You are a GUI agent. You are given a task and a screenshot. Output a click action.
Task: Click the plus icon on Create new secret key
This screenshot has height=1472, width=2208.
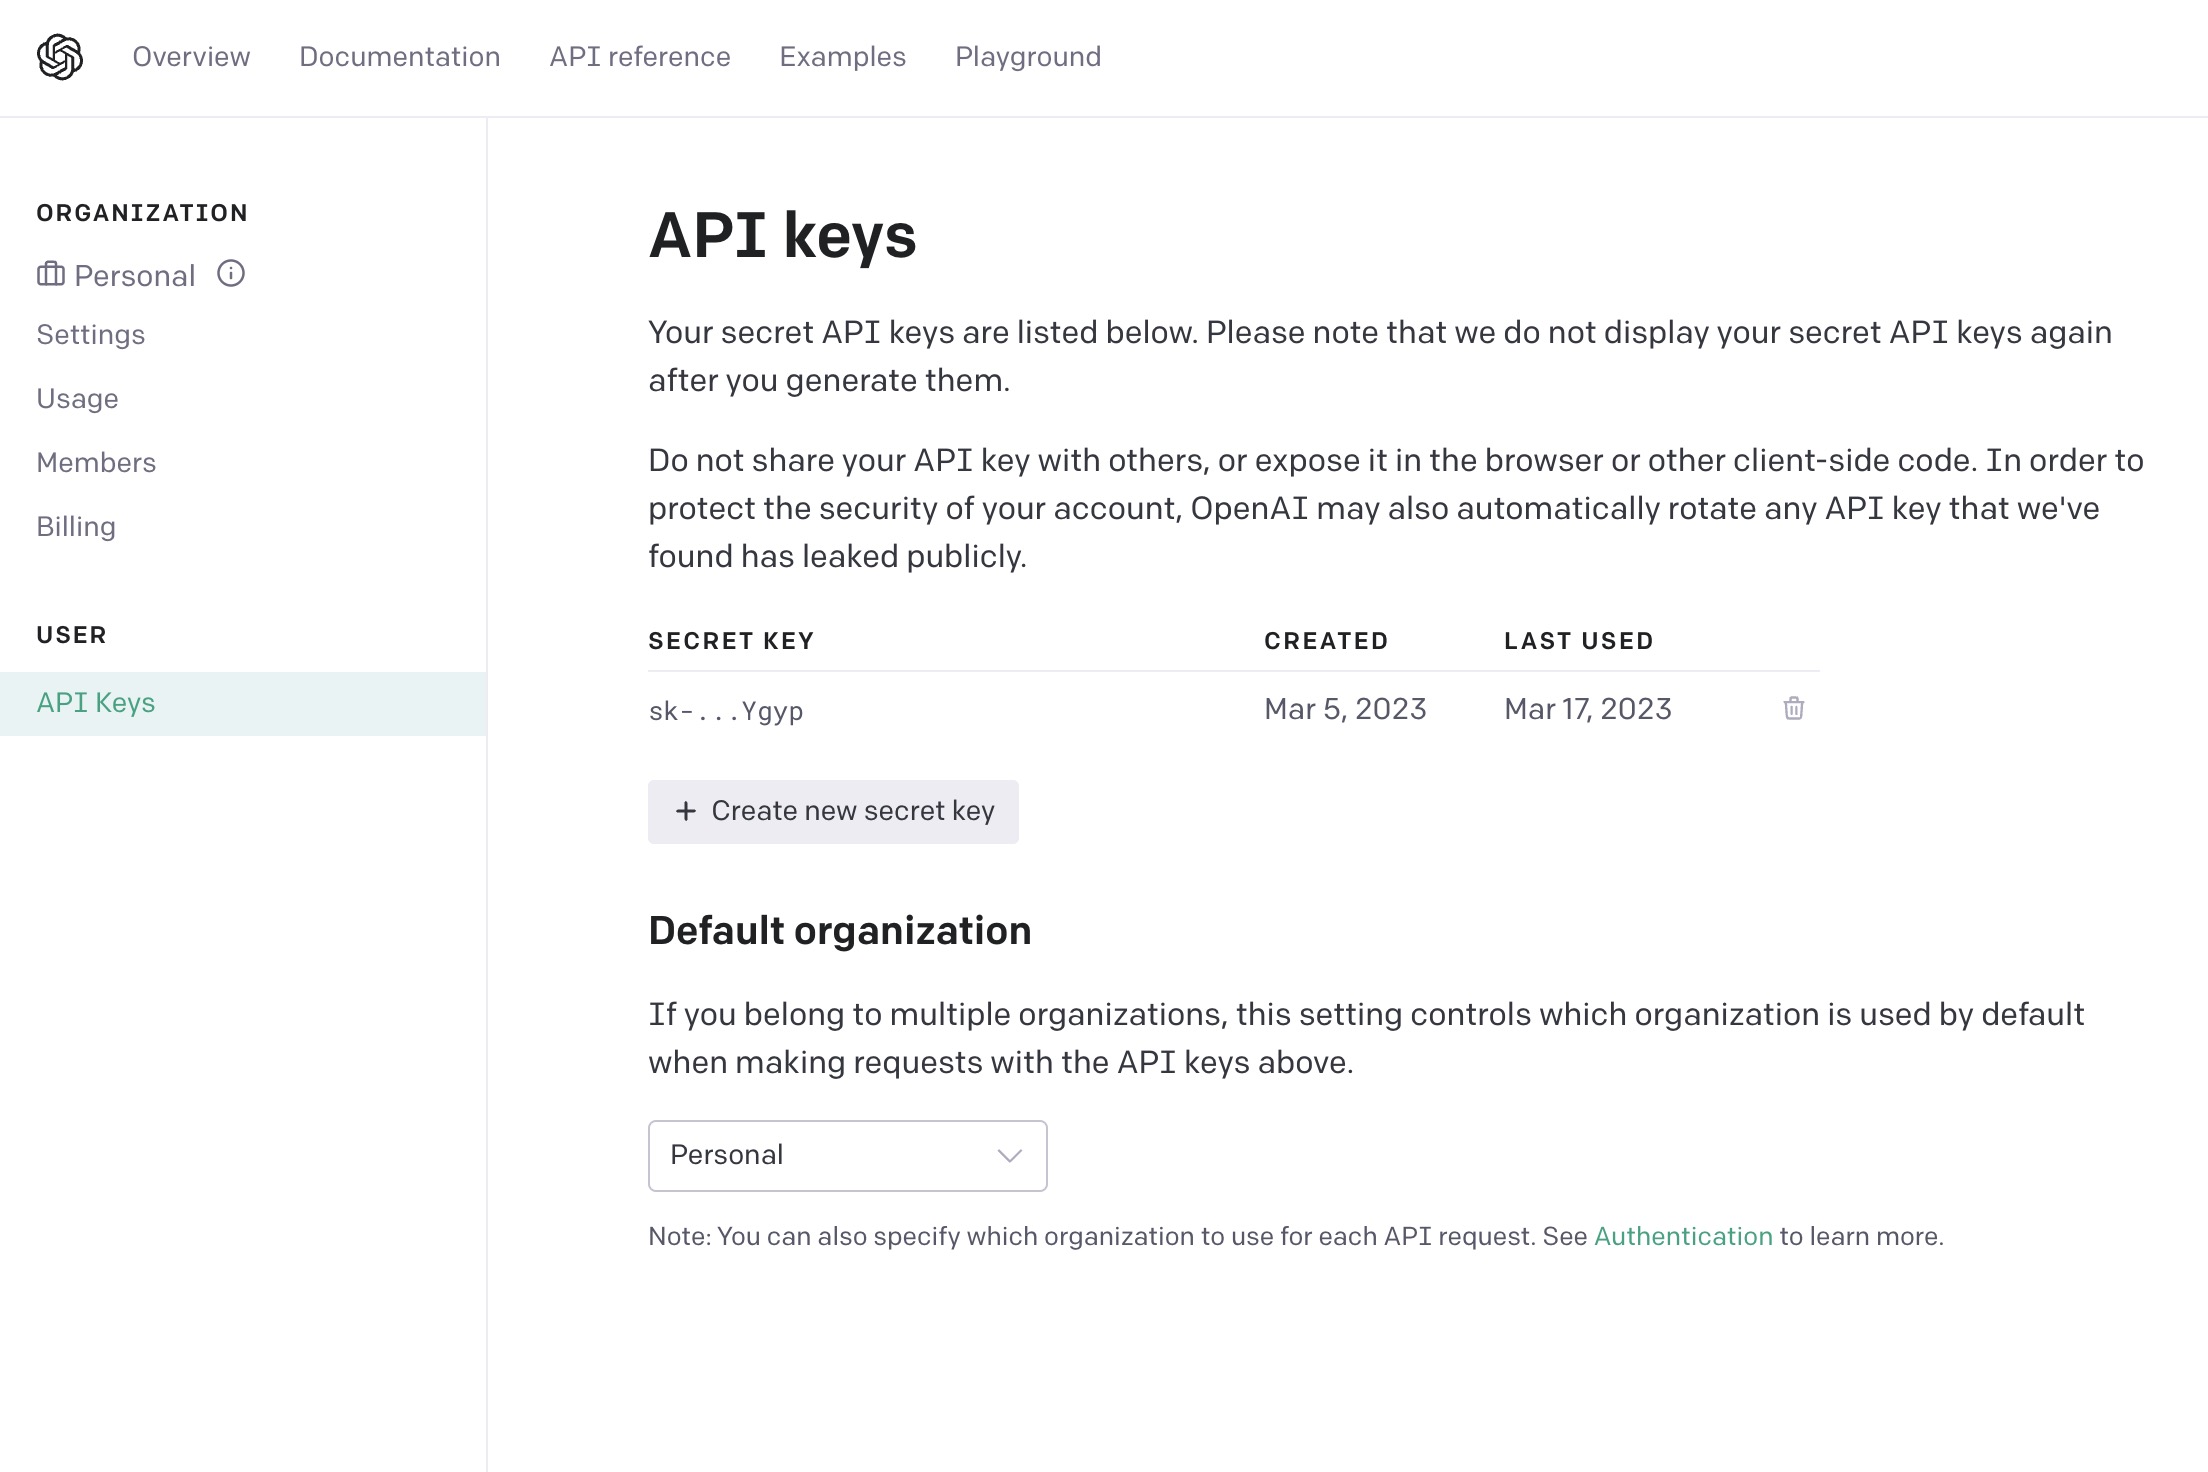tap(685, 812)
